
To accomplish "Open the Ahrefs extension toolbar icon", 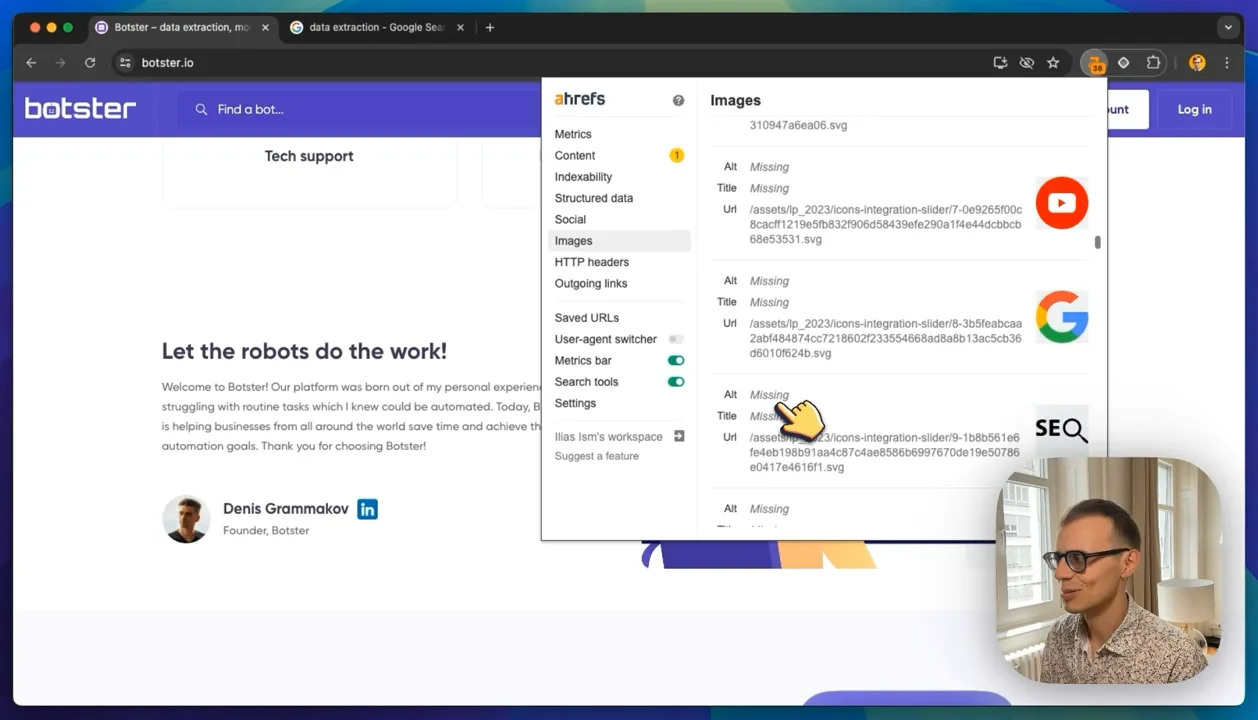I will (1096, 63).
